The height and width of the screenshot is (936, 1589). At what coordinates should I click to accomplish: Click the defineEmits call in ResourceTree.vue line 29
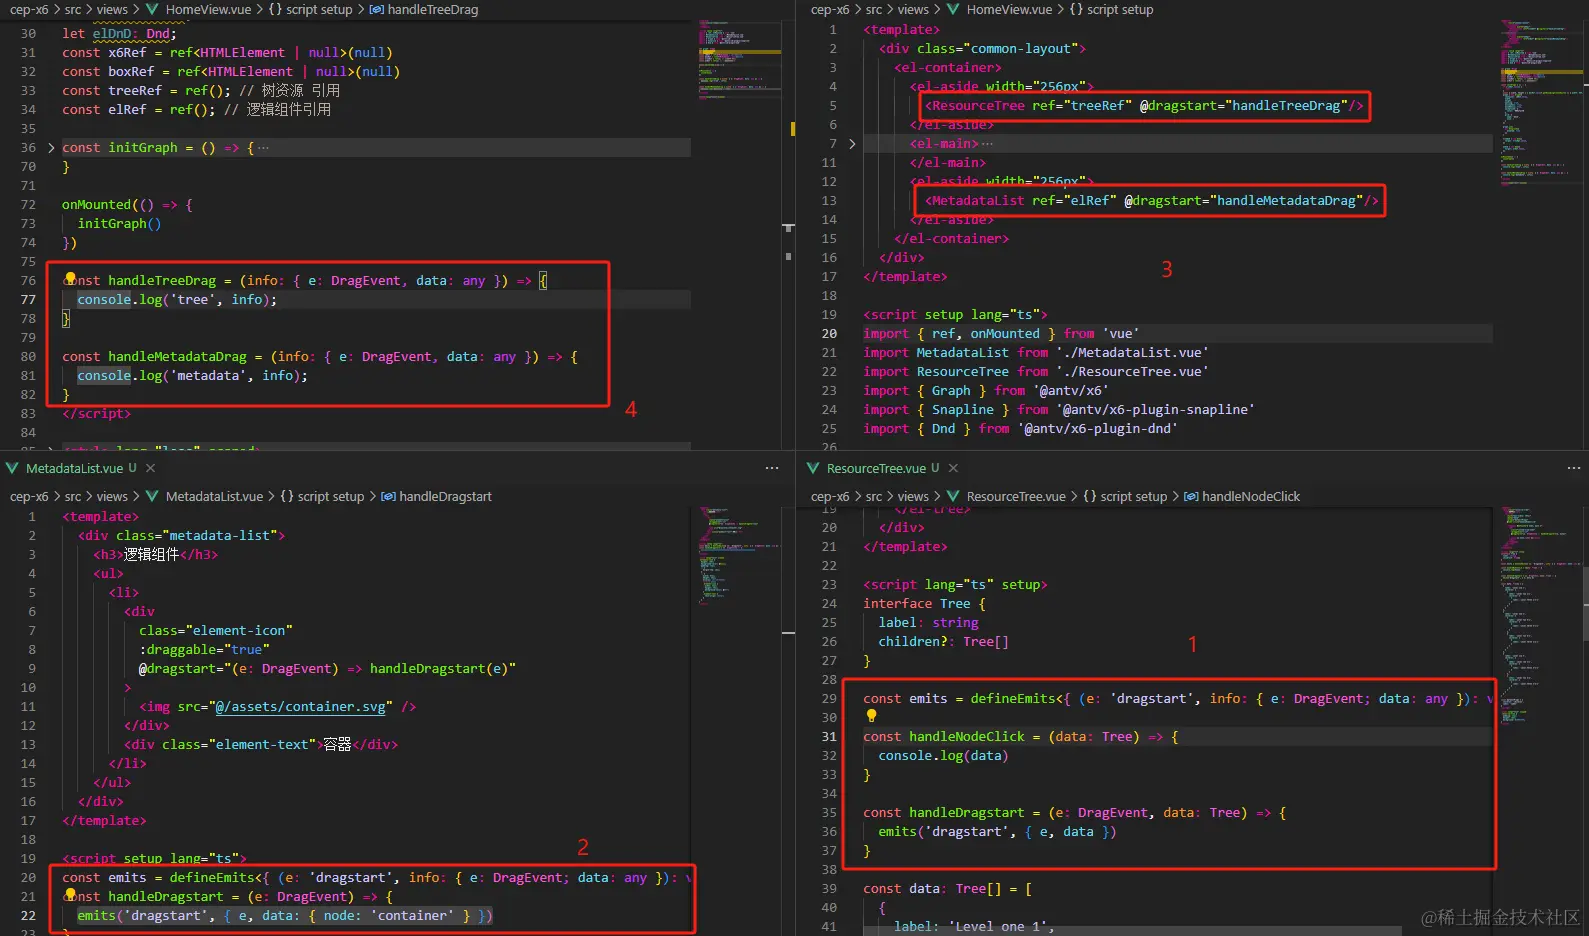click(x=1013, y=699)
